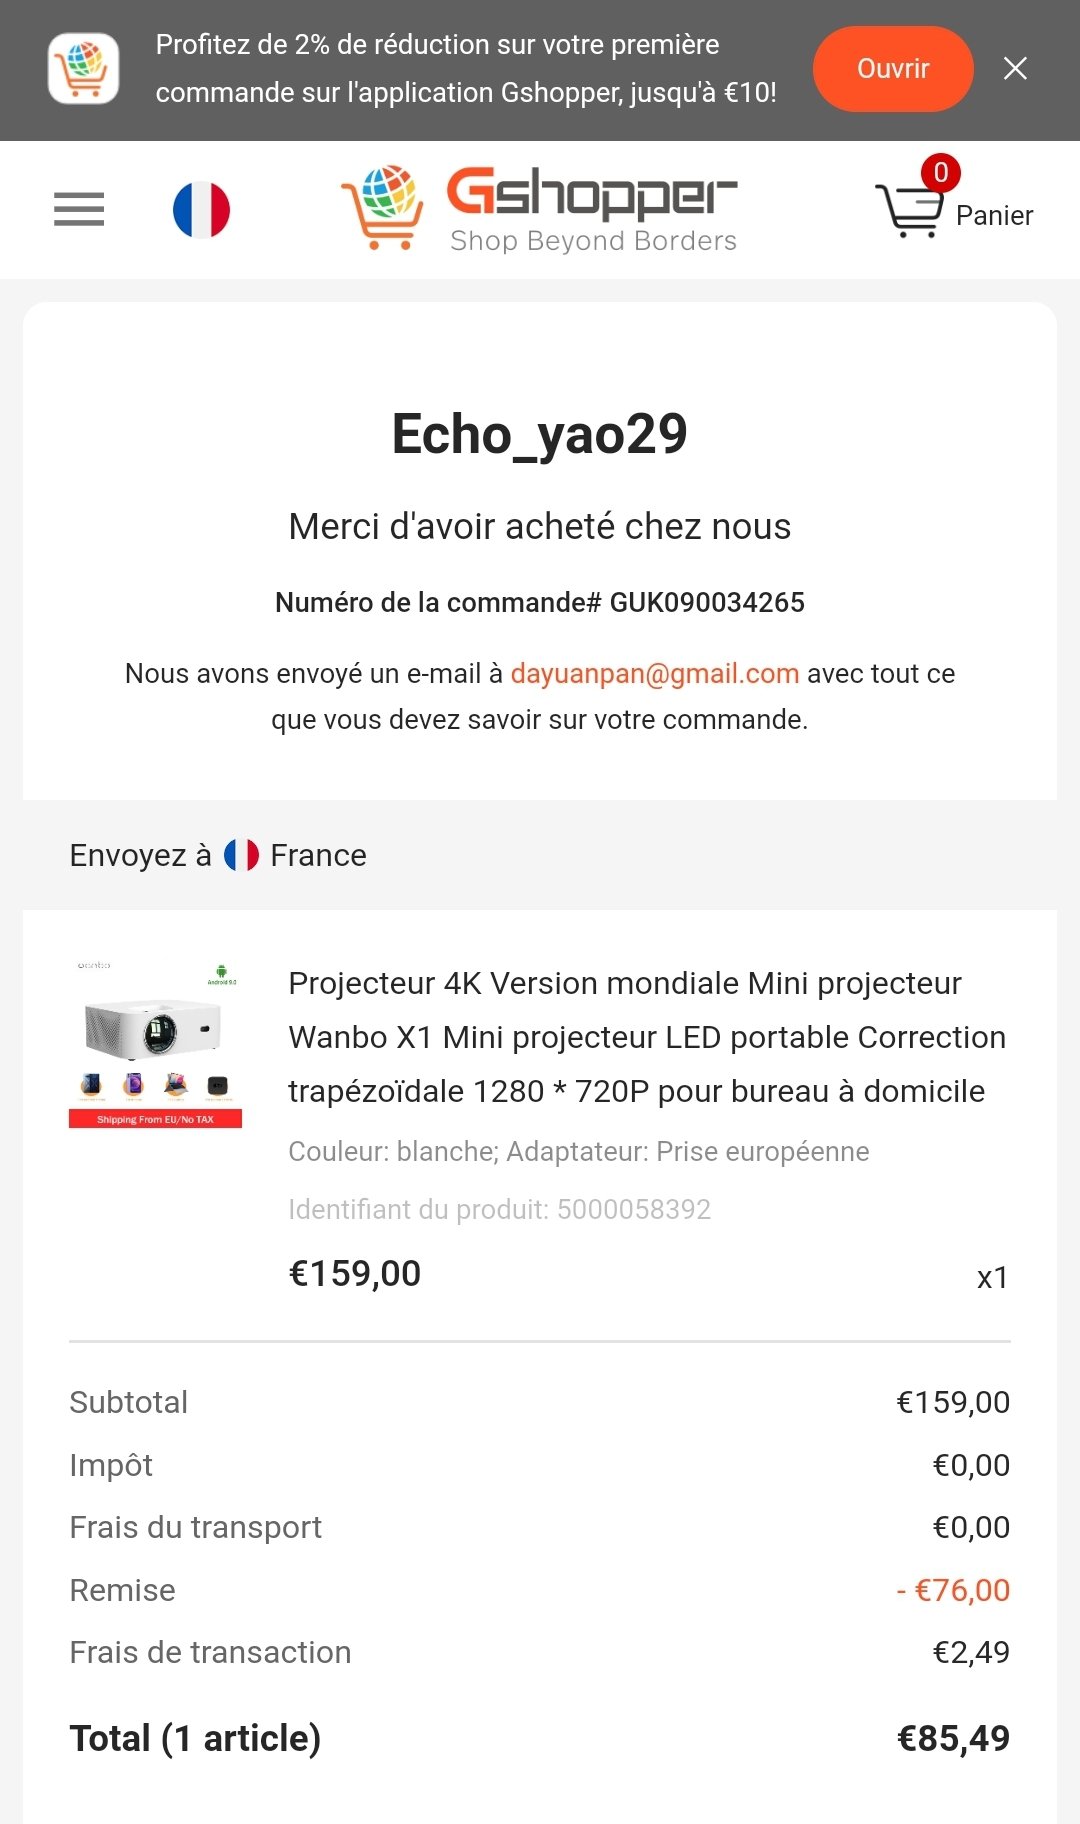Dismiss the app promotion banner
This screenshot has height=1824, width=1080.
[x=1015, y=68]
